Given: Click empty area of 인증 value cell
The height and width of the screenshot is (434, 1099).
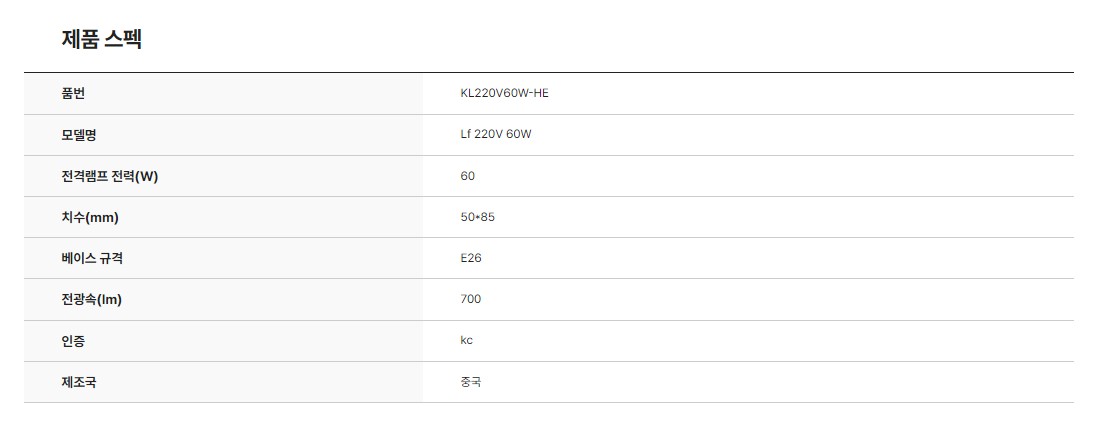Looking at the screenshot, I should click(806, 341).
